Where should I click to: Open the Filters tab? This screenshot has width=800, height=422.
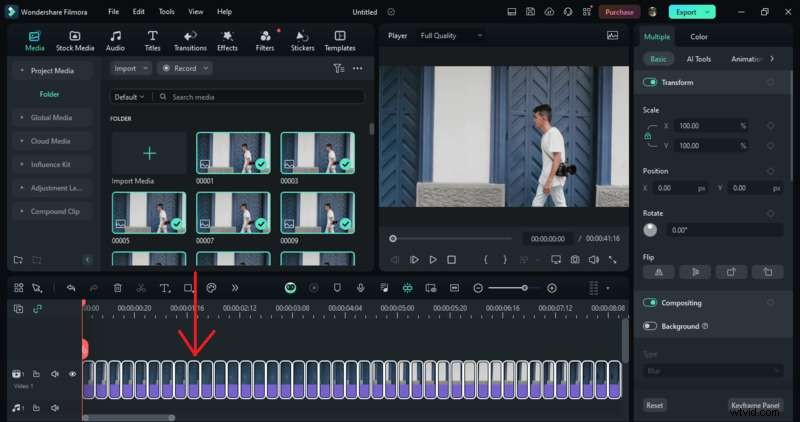point(265,41)
